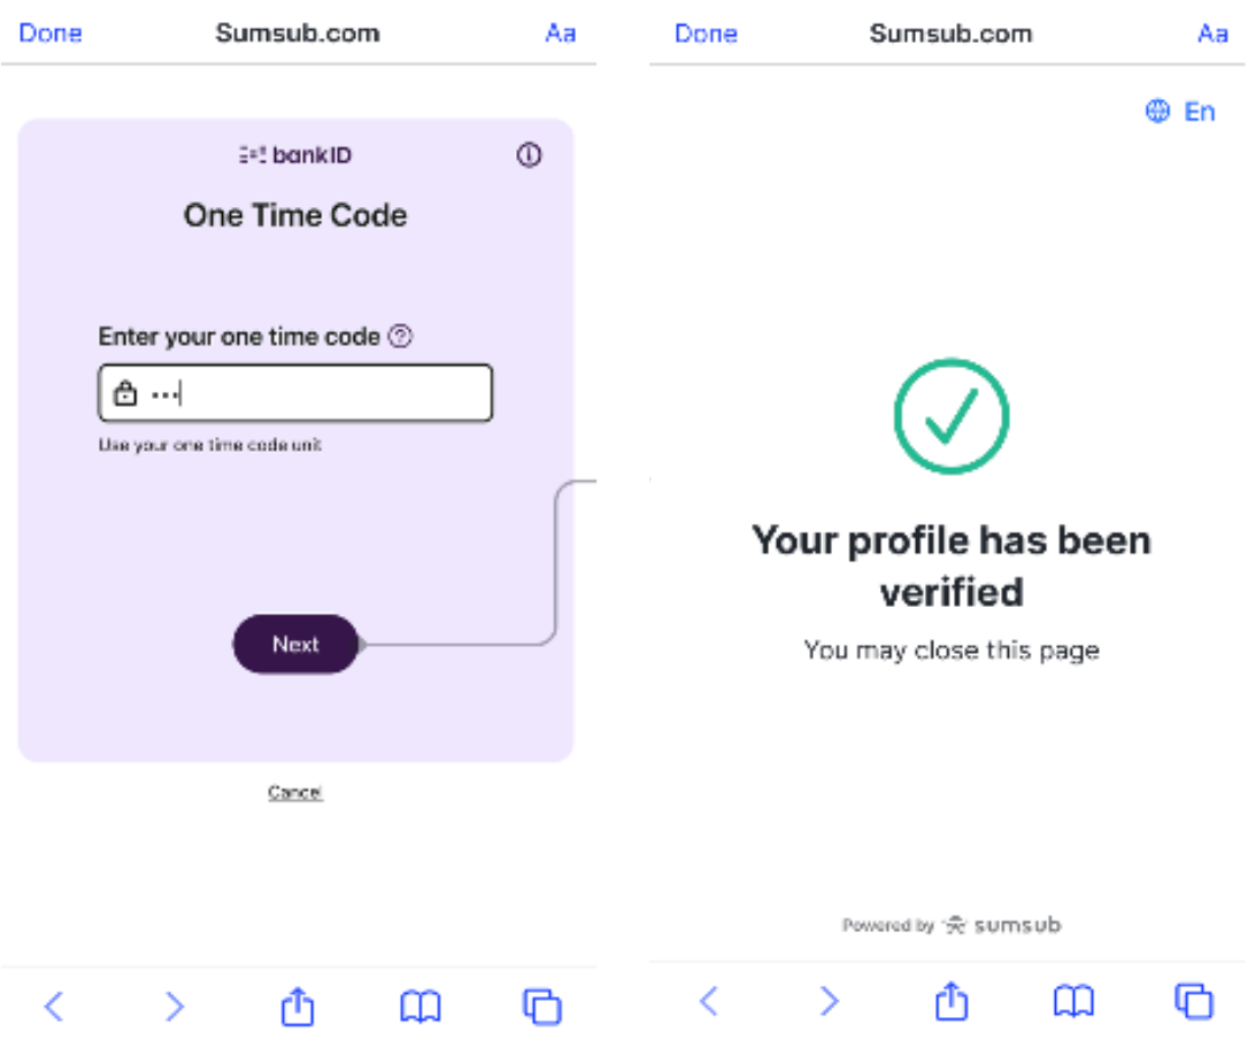This screenshot has height=1054, width=1248.
Task: Show open tabs in the left panel
Action: click(542, 1005)
